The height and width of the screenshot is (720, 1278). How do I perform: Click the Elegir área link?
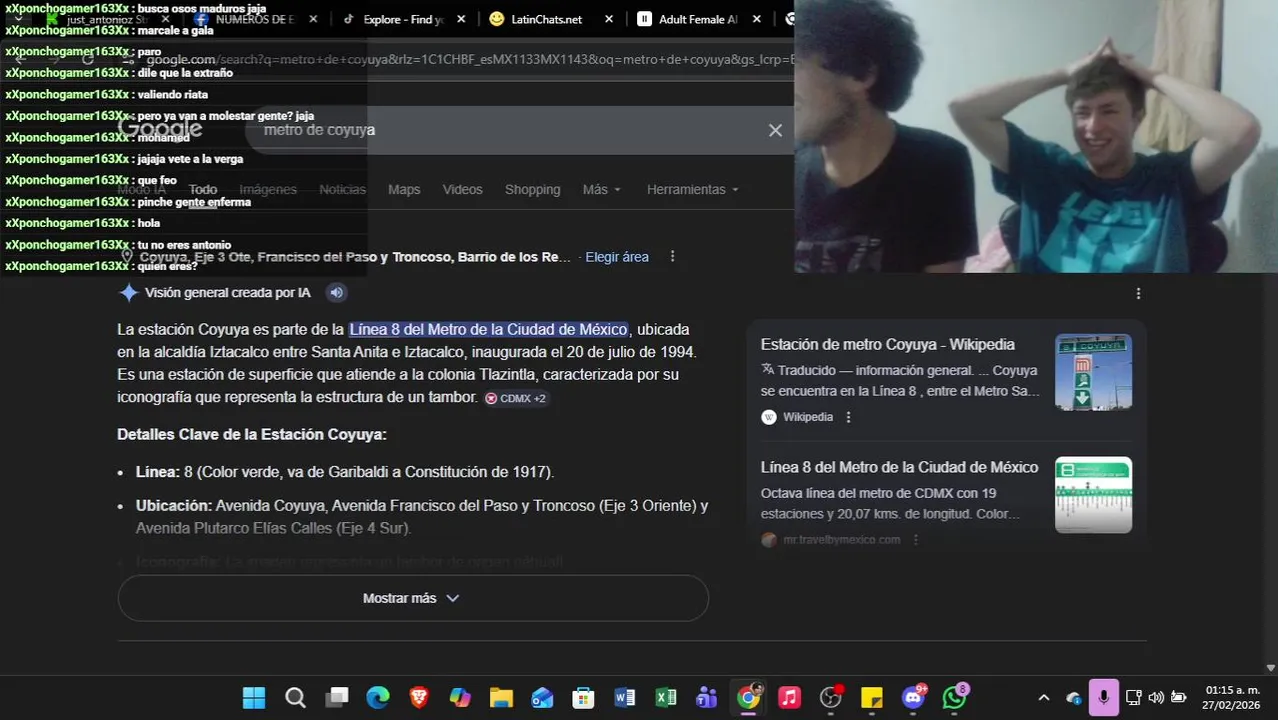point(617,257)
